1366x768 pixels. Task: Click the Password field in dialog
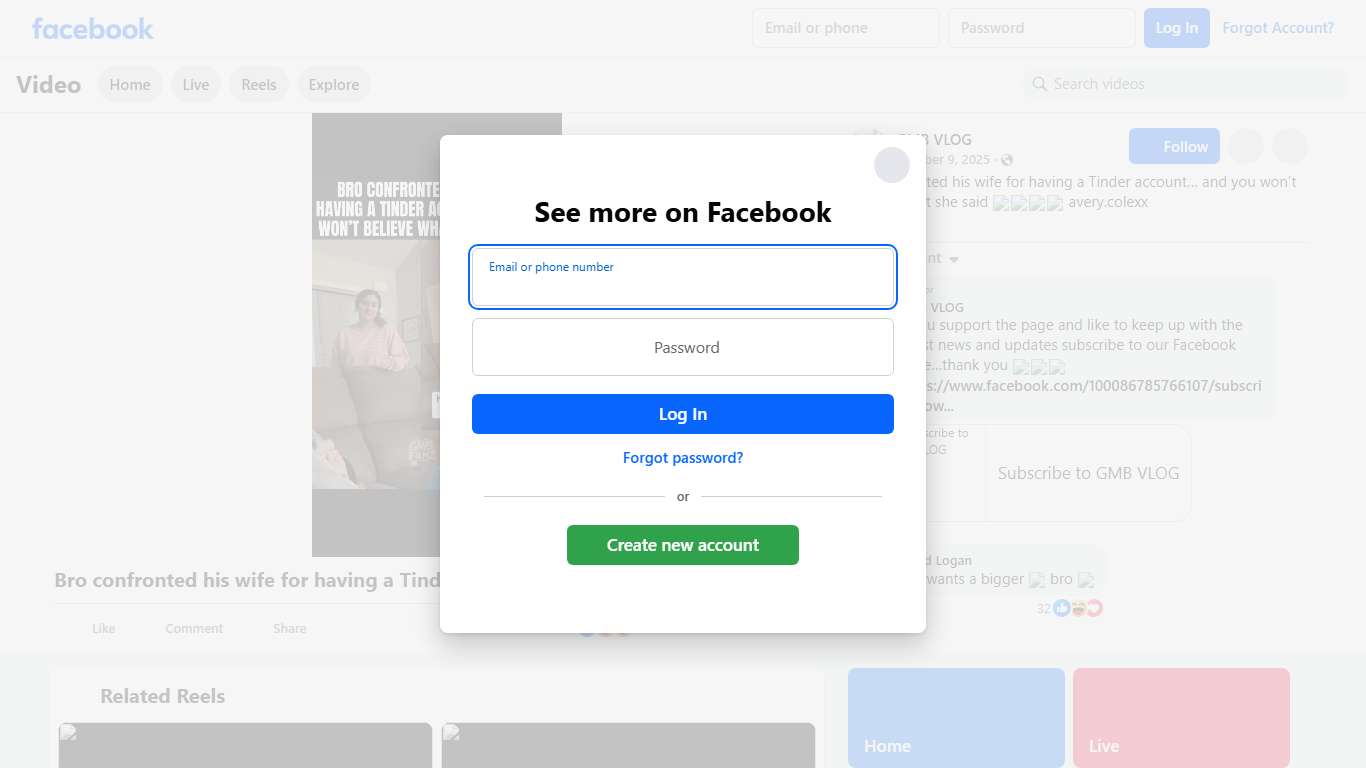[x=683, y=347]
